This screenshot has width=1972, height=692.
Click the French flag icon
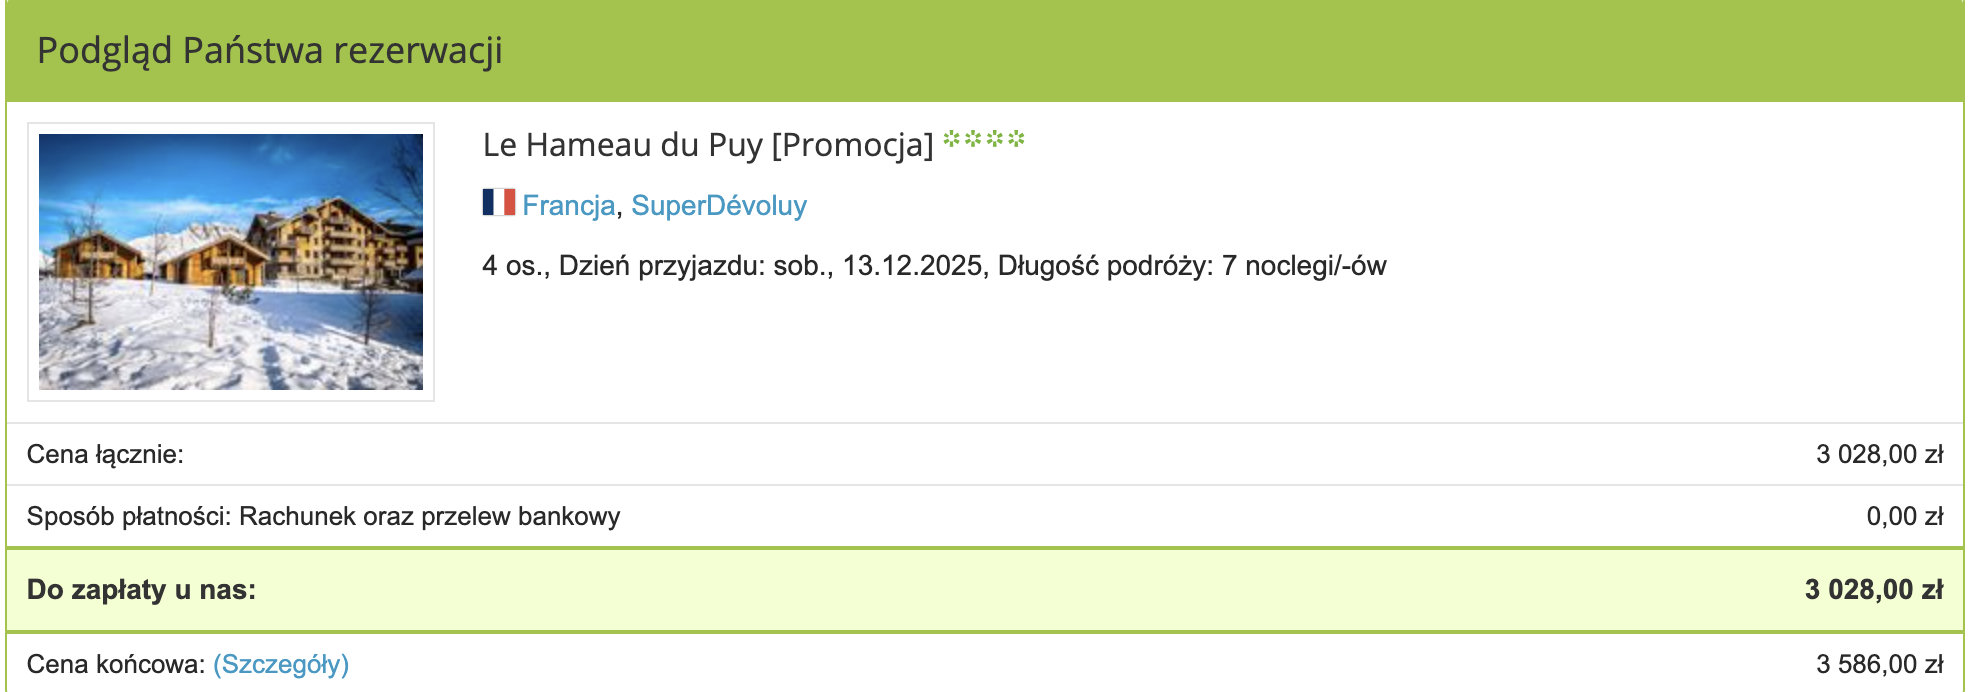tap(498, 203)
